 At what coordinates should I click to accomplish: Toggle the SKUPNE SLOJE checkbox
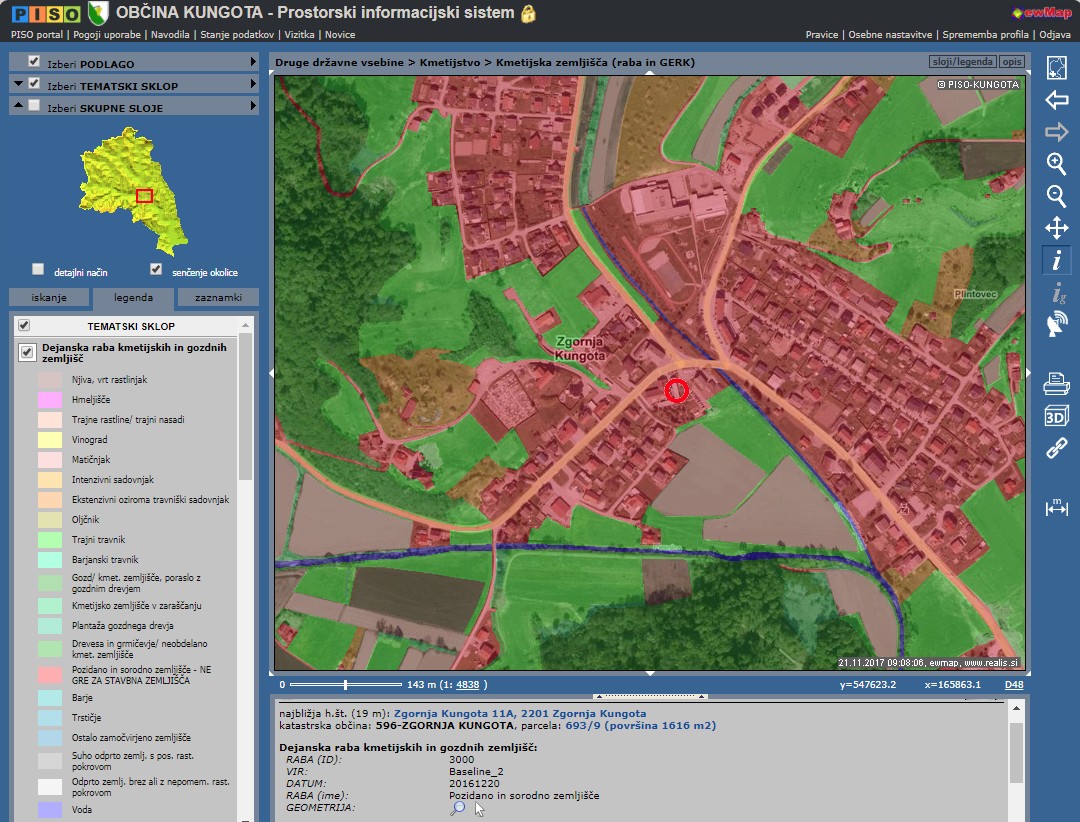pos(34,106)
